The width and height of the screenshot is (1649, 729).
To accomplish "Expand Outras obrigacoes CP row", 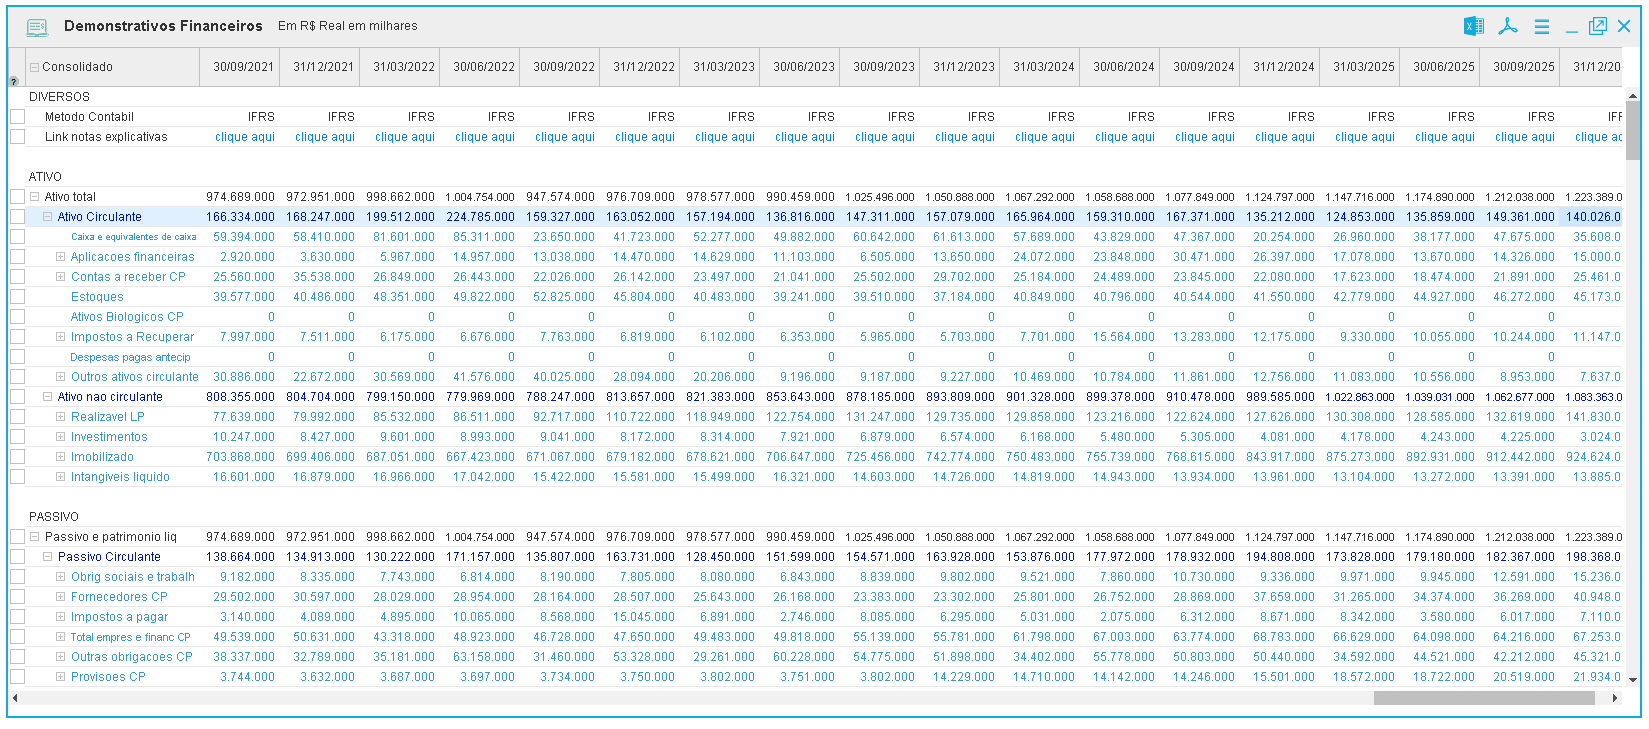I will [60, 657].
